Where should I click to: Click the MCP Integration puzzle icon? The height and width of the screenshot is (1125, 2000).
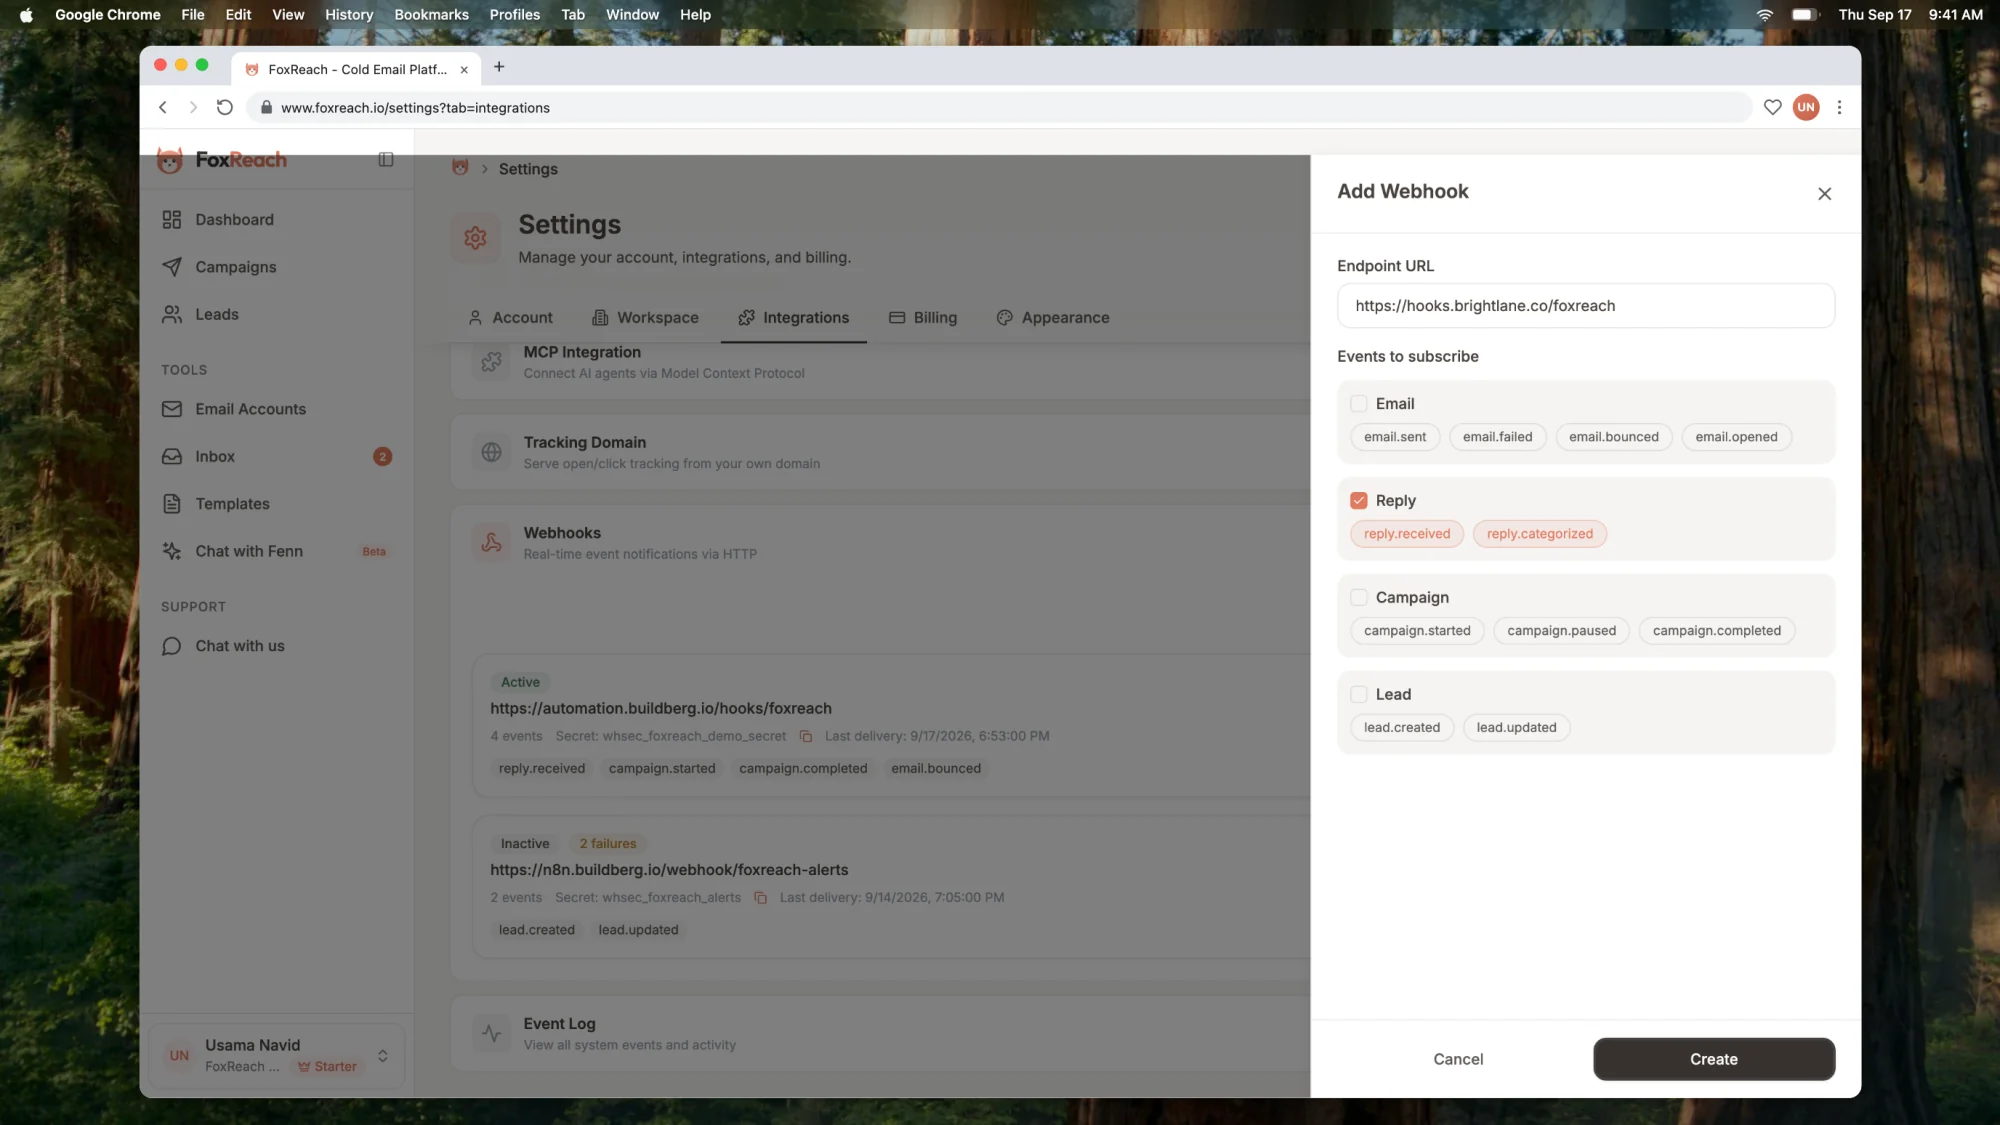[491, 362]
